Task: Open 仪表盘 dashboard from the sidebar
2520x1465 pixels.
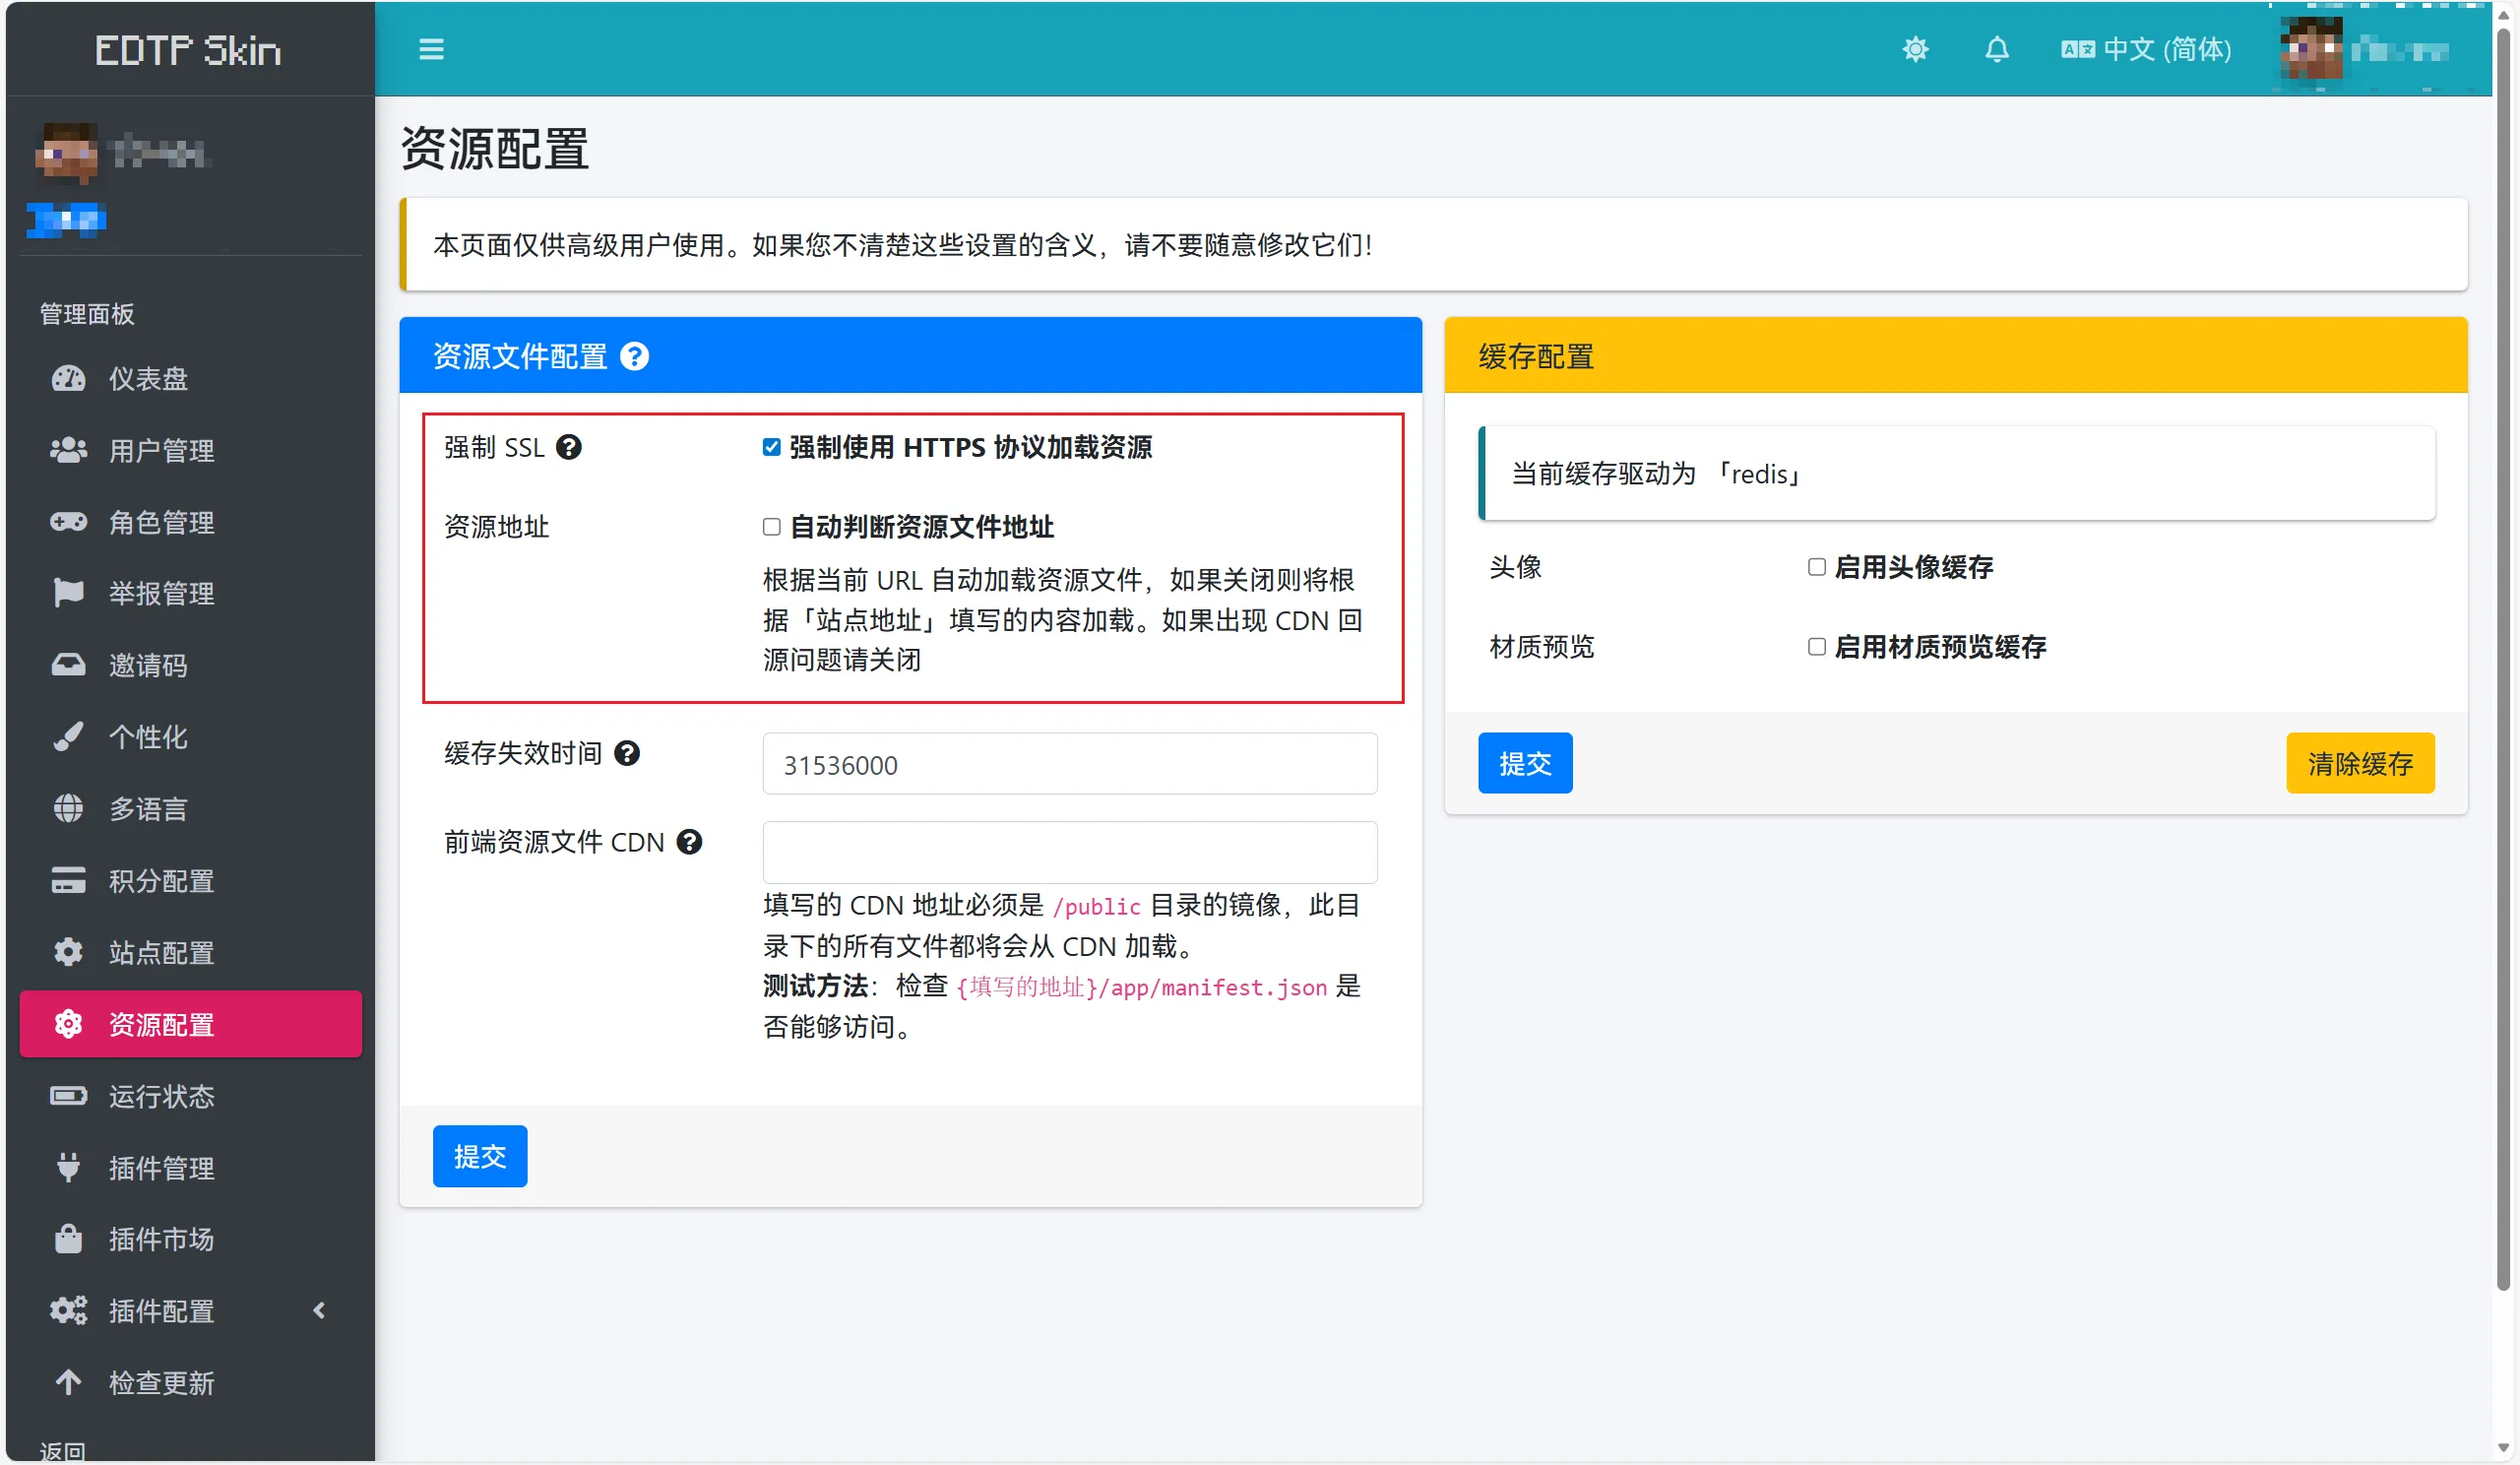Action: (x=148, y=379)
